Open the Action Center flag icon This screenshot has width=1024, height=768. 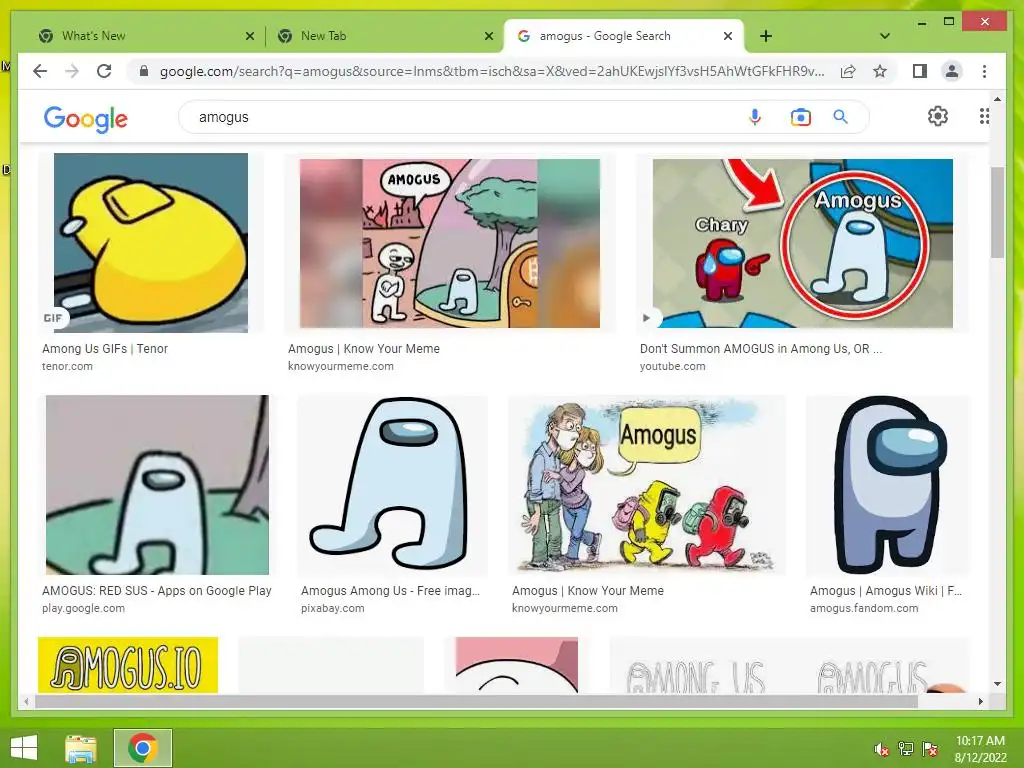point(930,749)
